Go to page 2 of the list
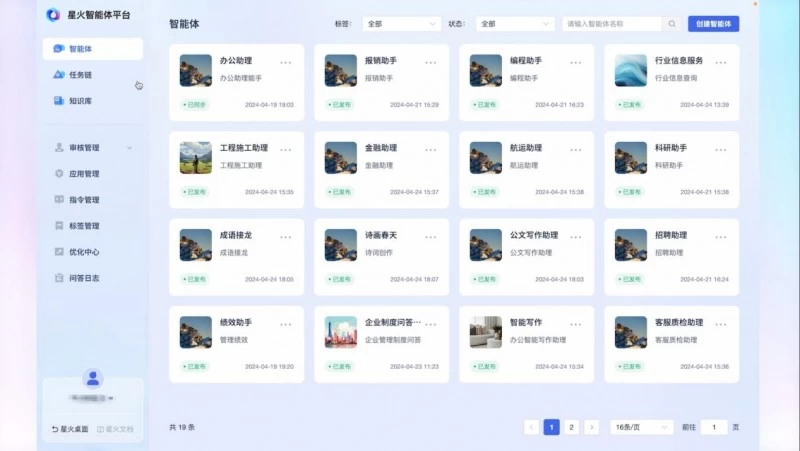Screen dimensions: 800x451 tap(572, 427)
